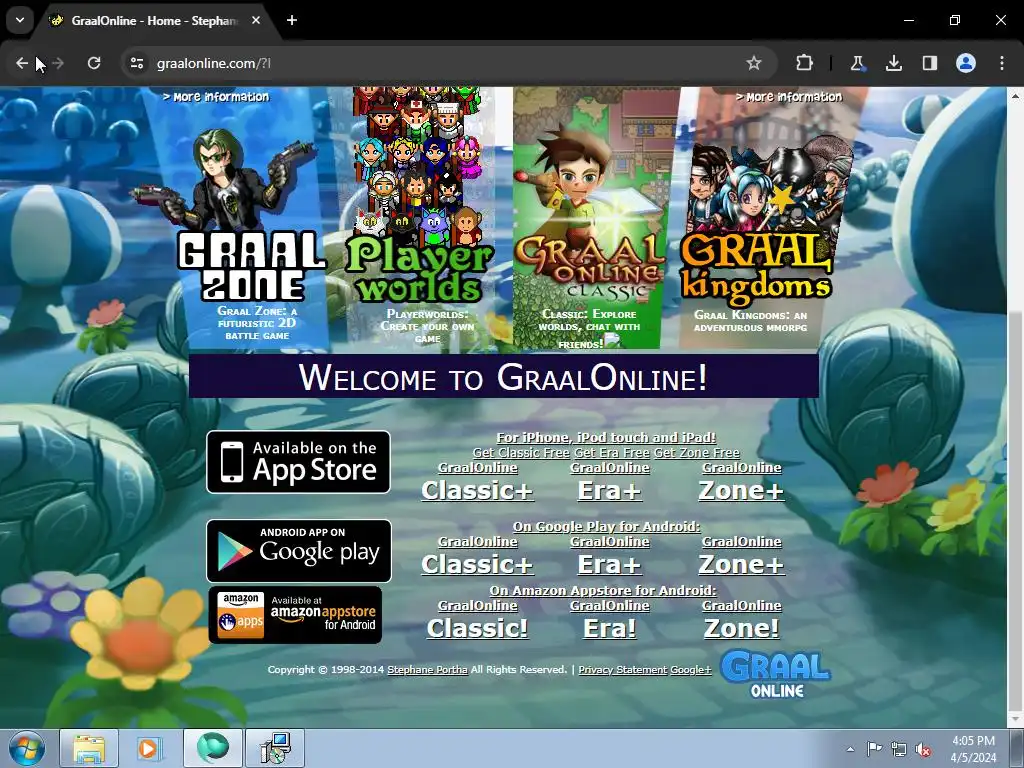Open Amazon Appstore Era! link

[609, 622]
